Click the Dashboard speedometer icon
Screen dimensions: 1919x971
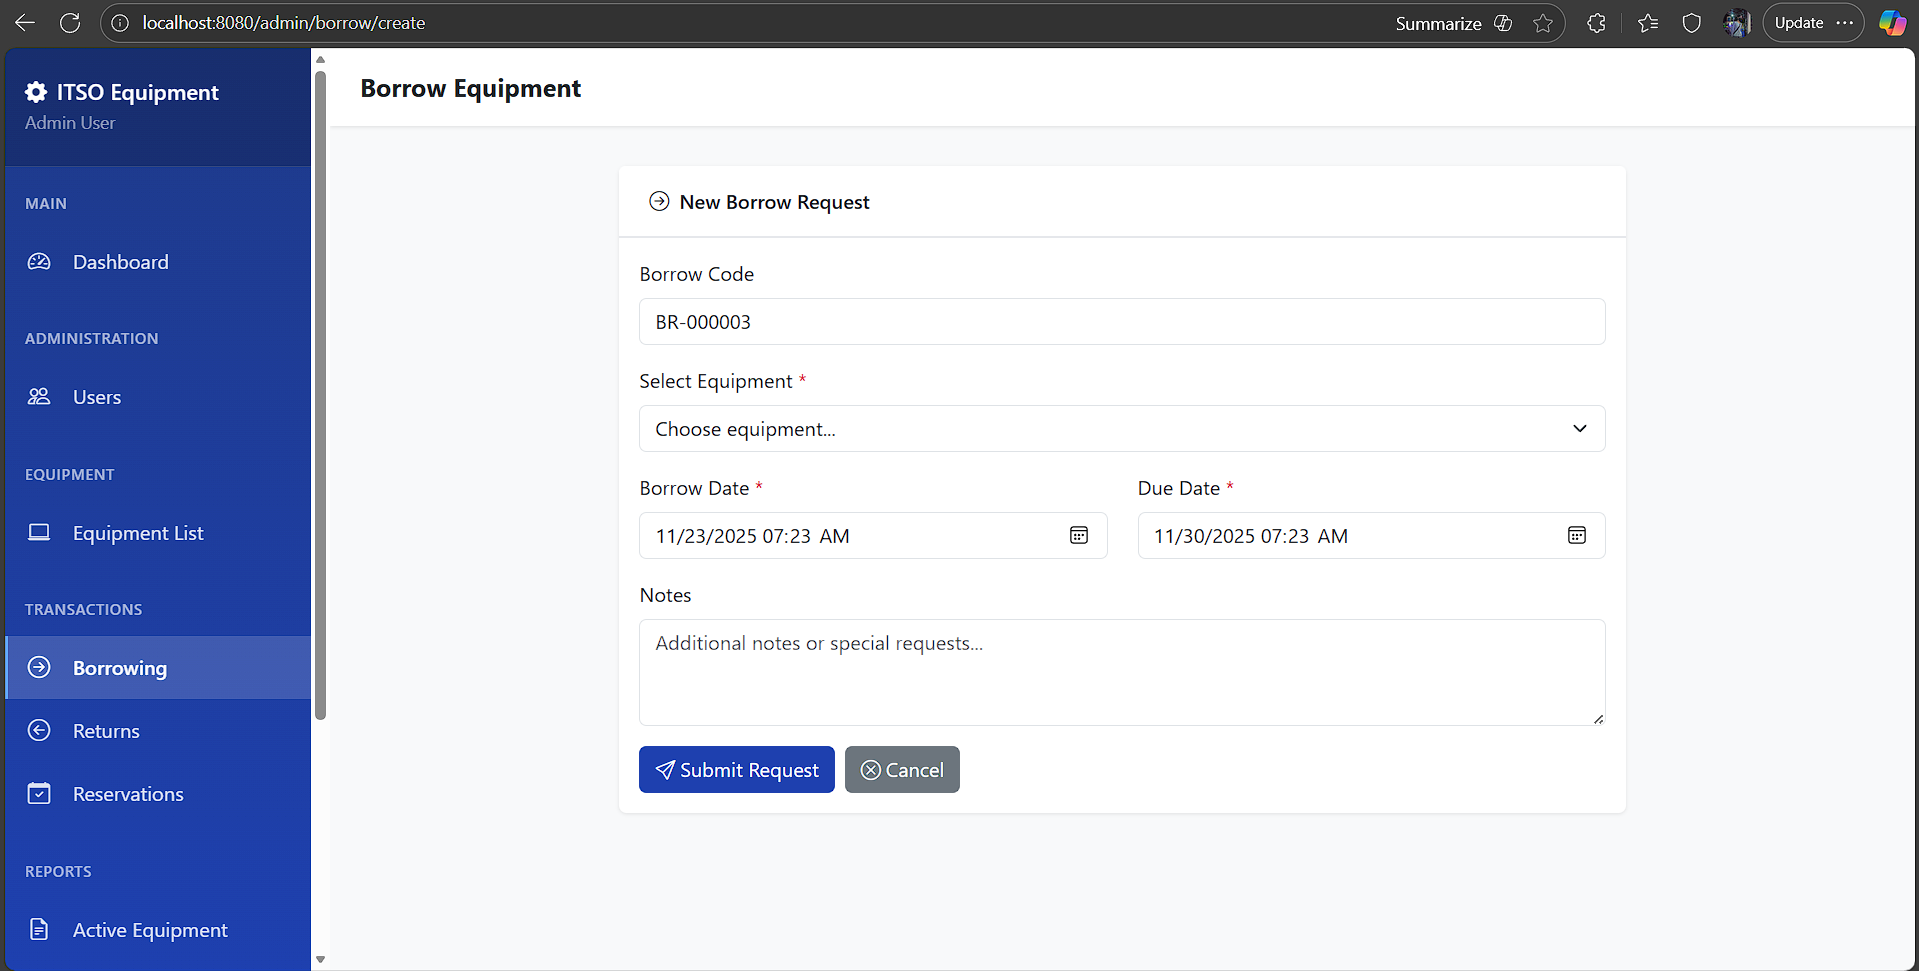pyautogui.click(x=39, y=261)
